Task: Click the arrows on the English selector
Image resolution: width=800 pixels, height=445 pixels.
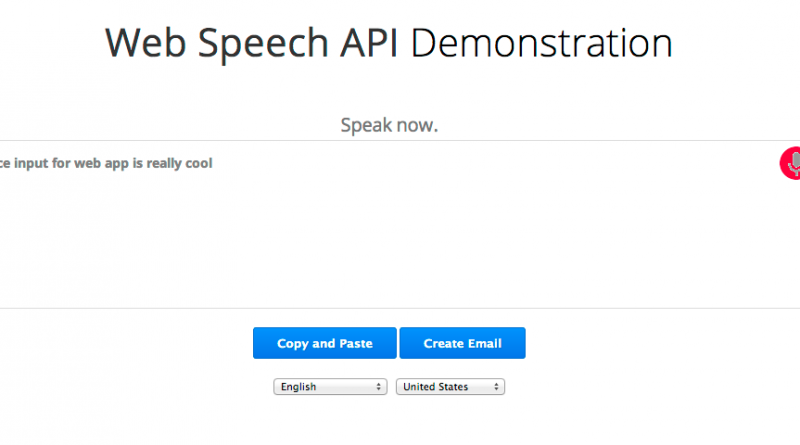Action: pyautogui.click(x=379, y=386)
